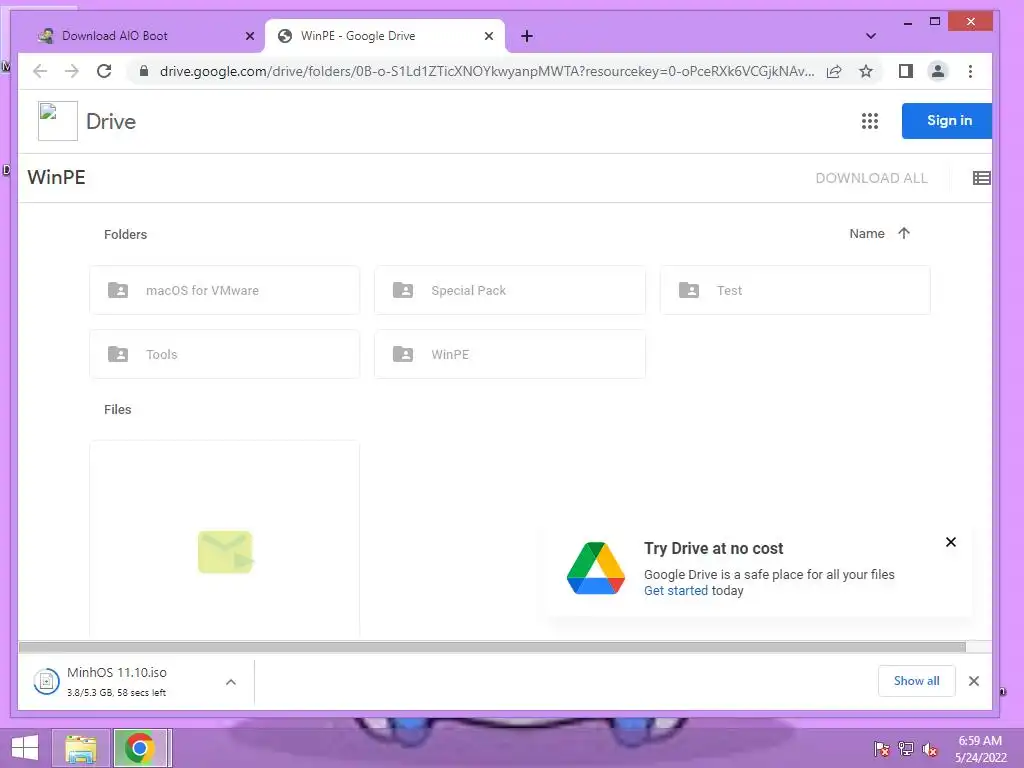This screenshot has width=1024, height=768.
Task: Expand MinhOS download options chevron
Action: 231,682
